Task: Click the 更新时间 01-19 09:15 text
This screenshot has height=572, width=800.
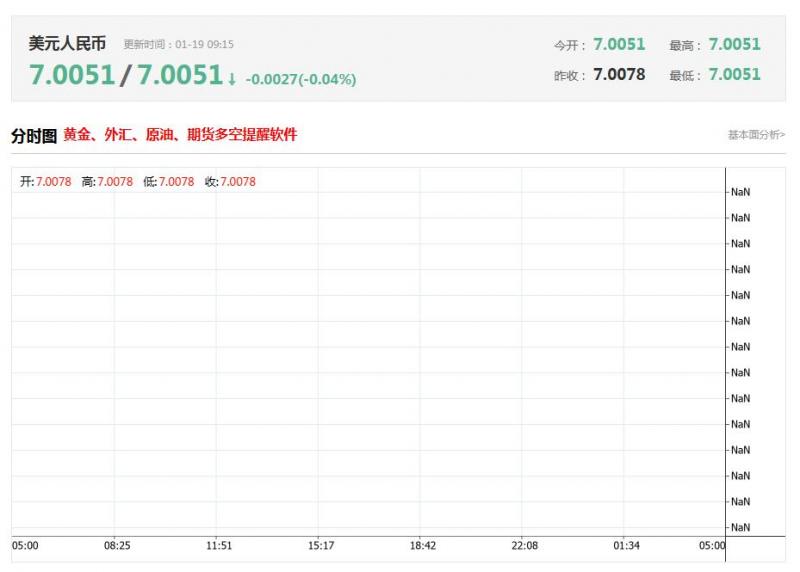Action: [179, 45]
